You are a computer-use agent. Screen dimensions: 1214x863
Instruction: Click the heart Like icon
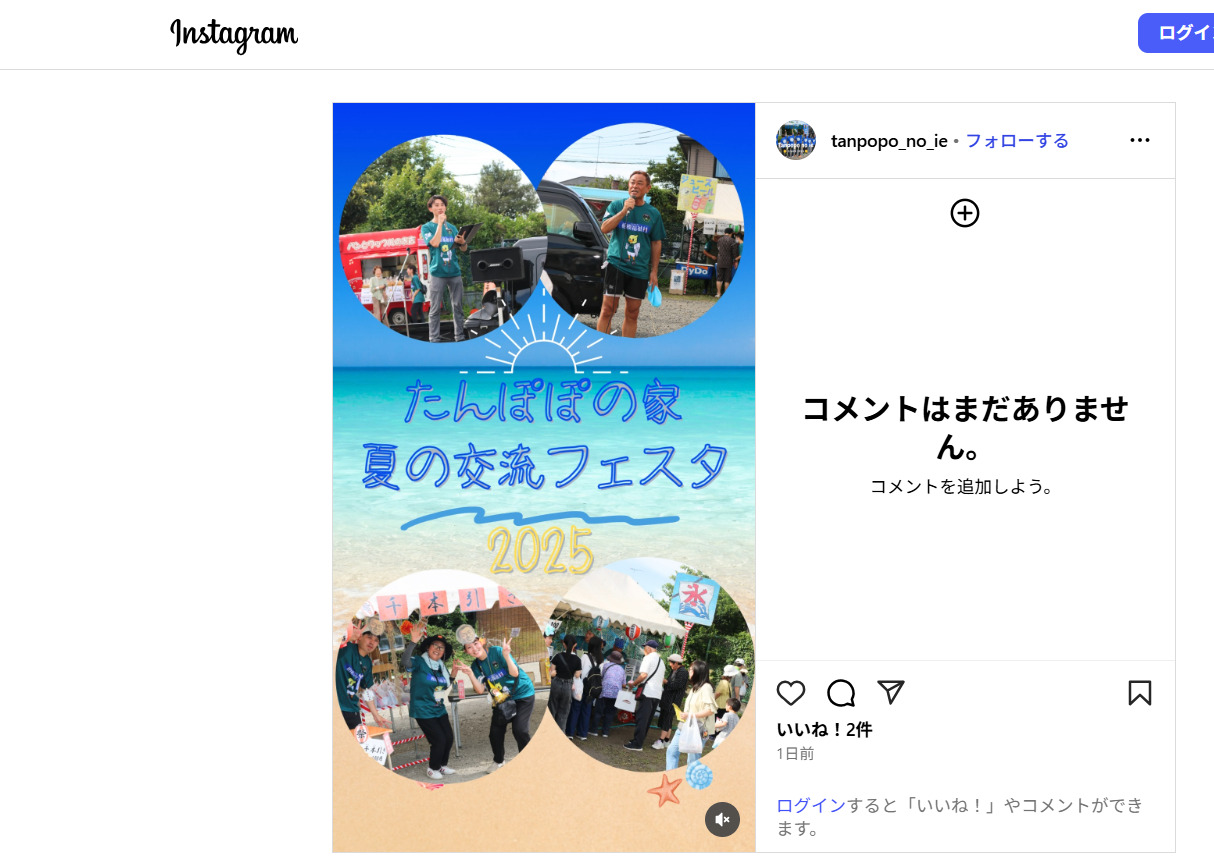791,693
